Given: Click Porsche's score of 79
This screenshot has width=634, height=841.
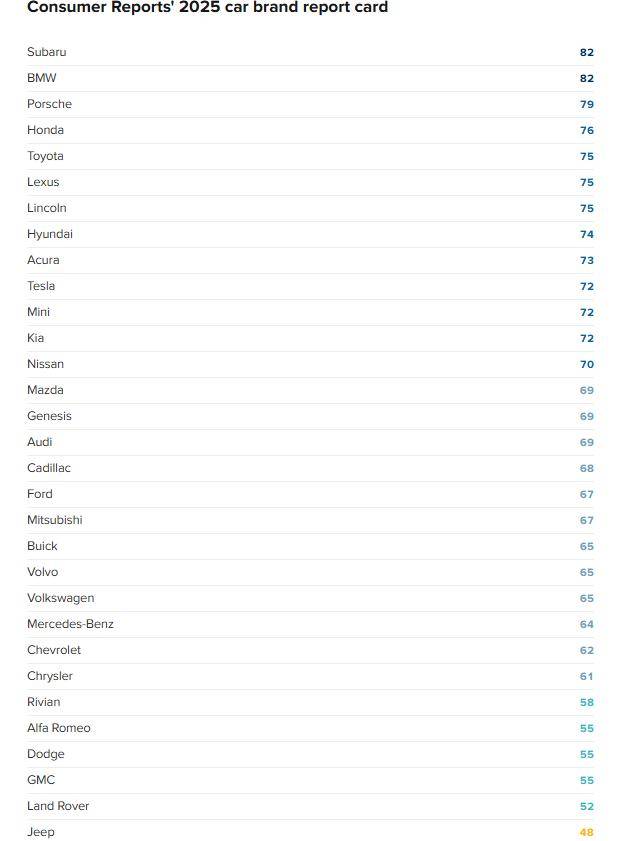Looking at the screenshot, I should coord(586,104).
